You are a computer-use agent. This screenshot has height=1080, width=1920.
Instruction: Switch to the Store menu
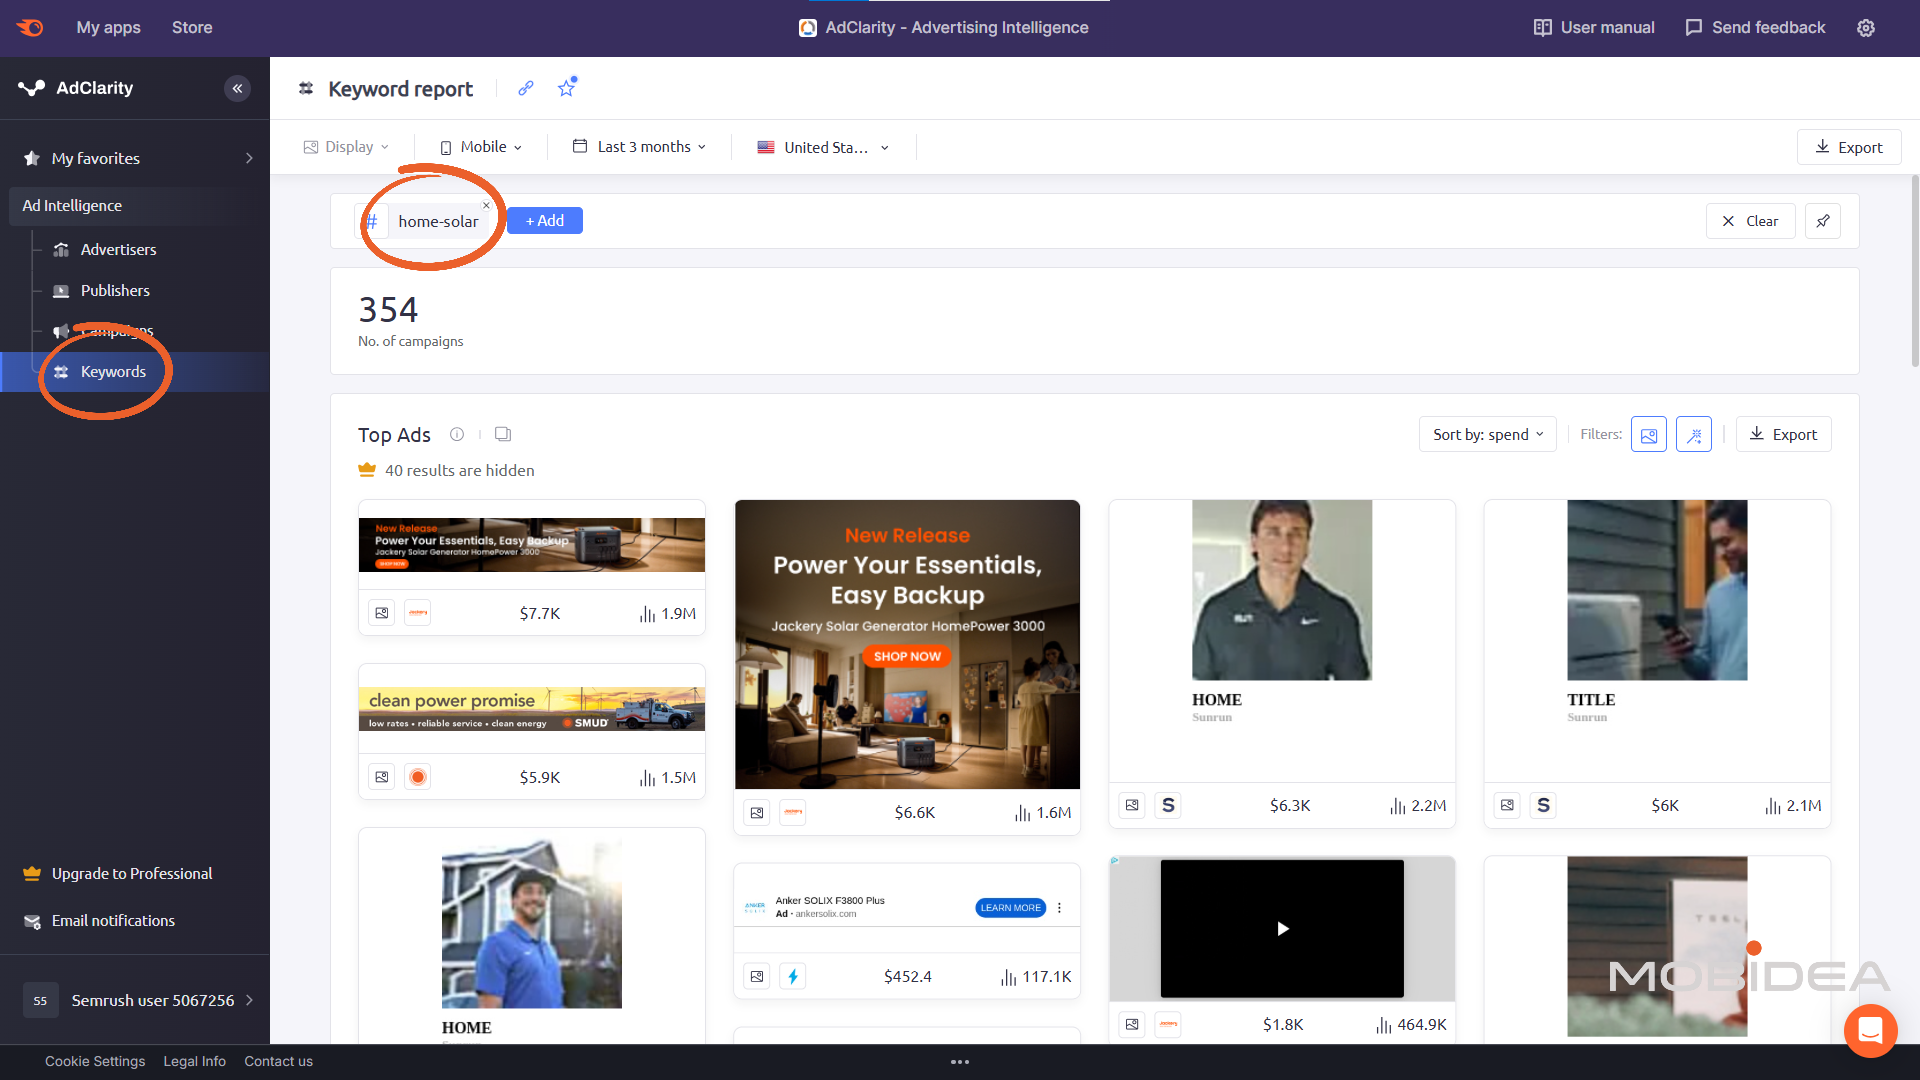(191, 28)
